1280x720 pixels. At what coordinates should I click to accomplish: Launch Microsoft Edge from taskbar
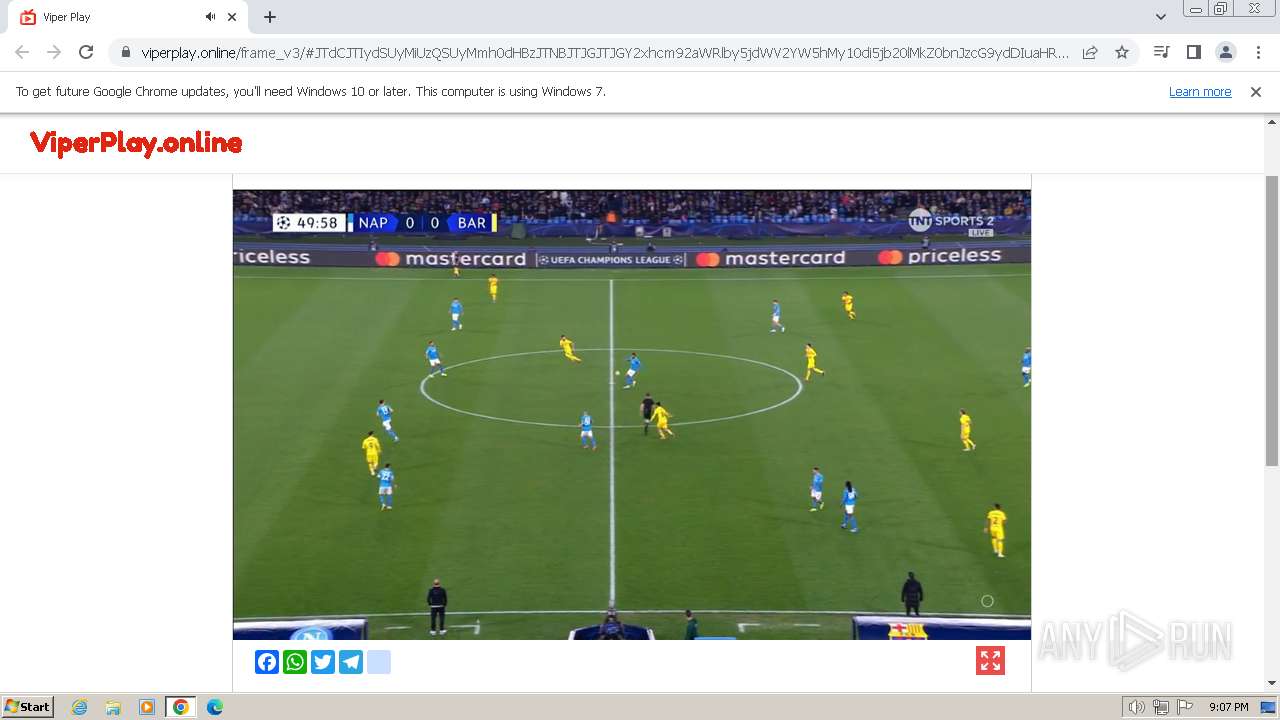tap(215, 707)
